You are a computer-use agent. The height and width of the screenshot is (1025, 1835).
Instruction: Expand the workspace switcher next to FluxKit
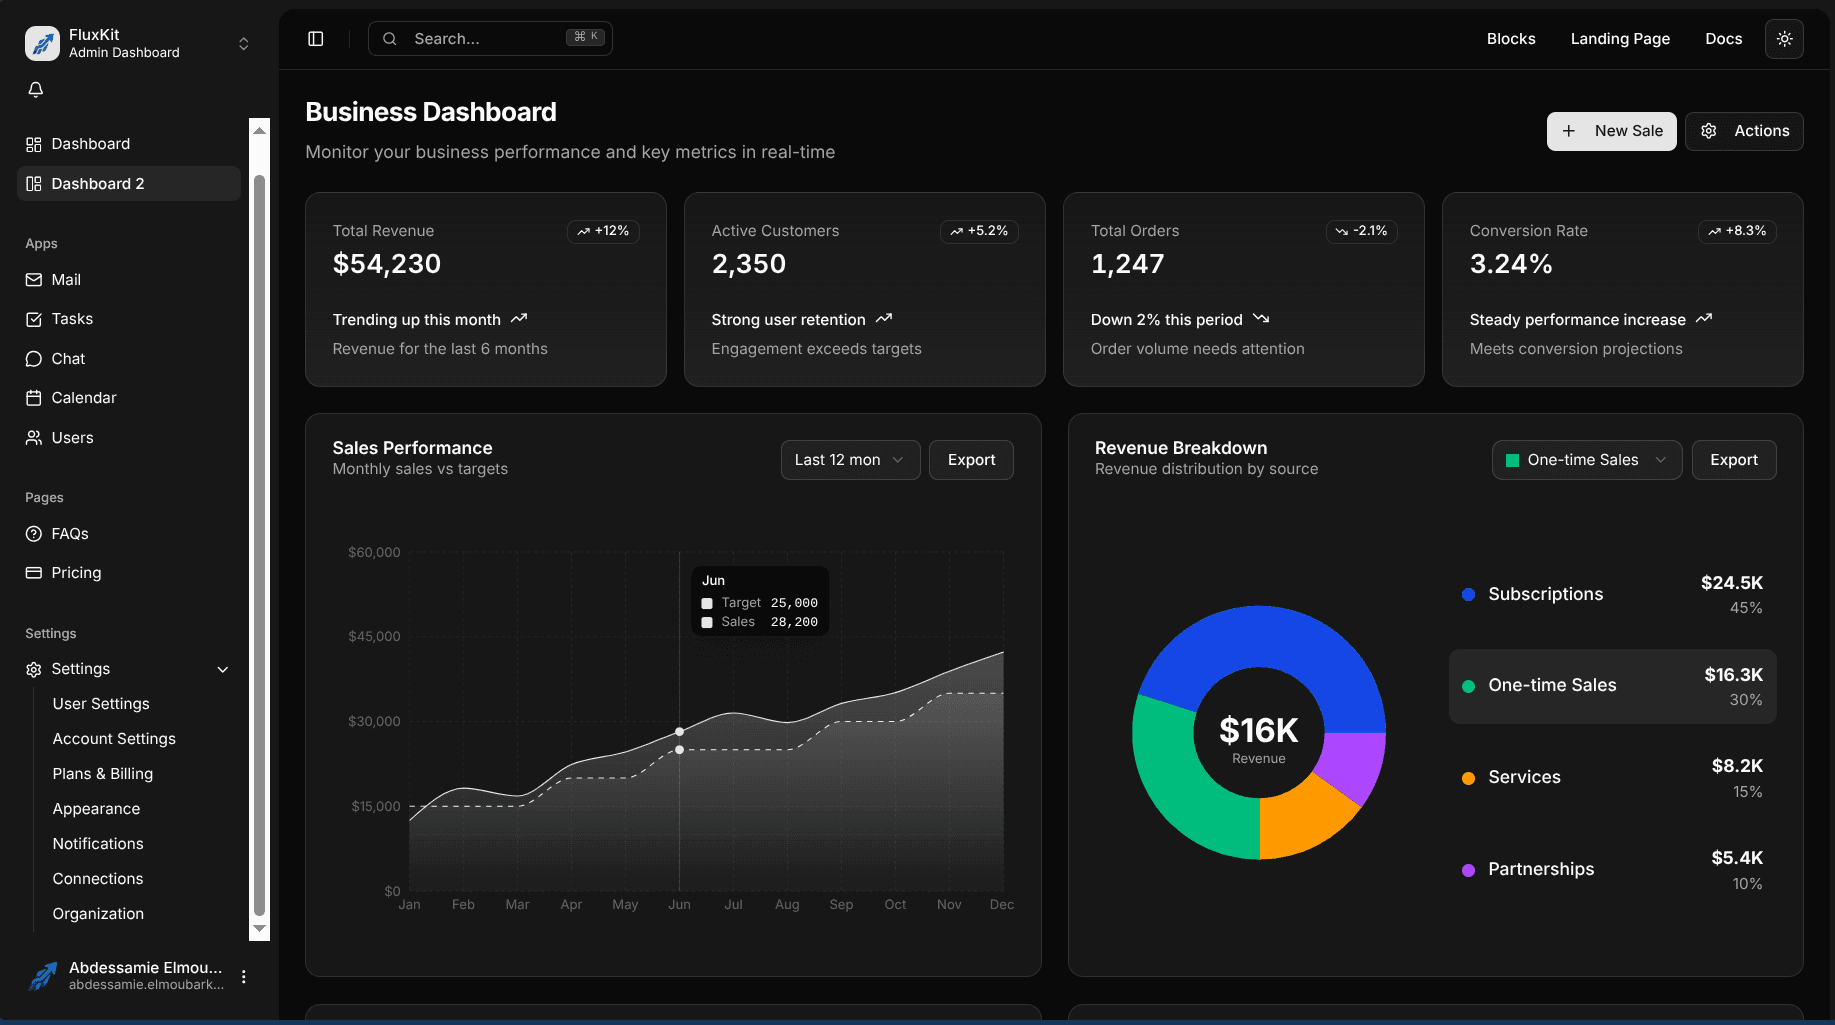click(243, 43)
